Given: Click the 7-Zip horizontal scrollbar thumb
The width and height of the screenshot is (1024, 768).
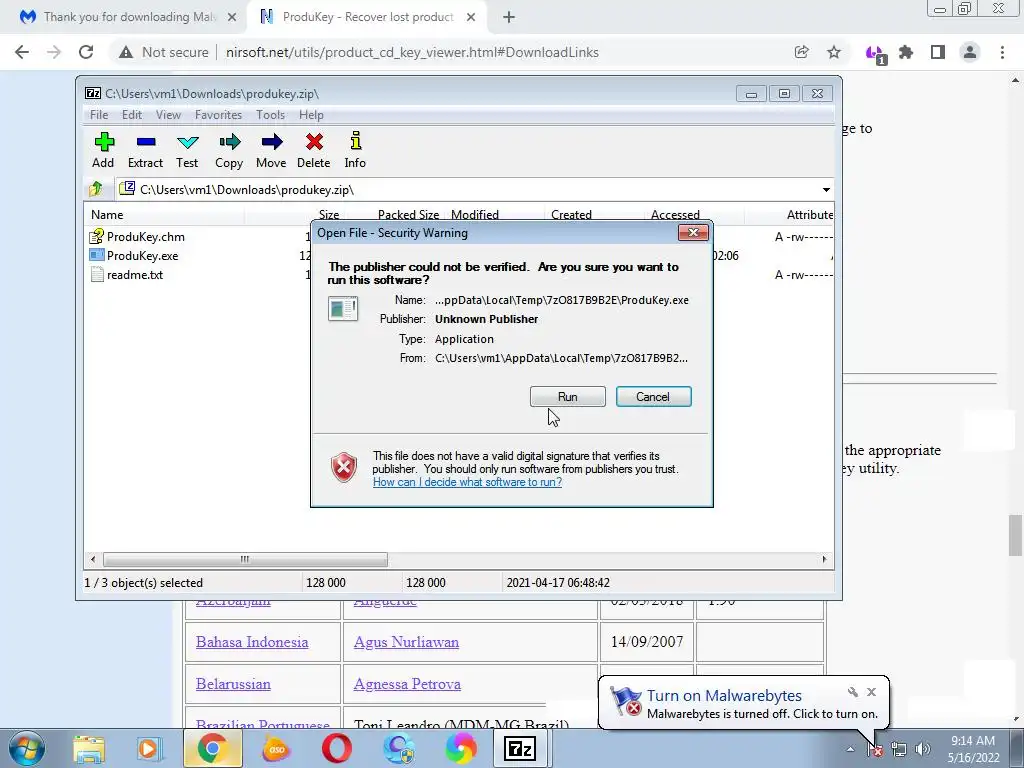Looking at the screenshot, I should tap(245, 559).
